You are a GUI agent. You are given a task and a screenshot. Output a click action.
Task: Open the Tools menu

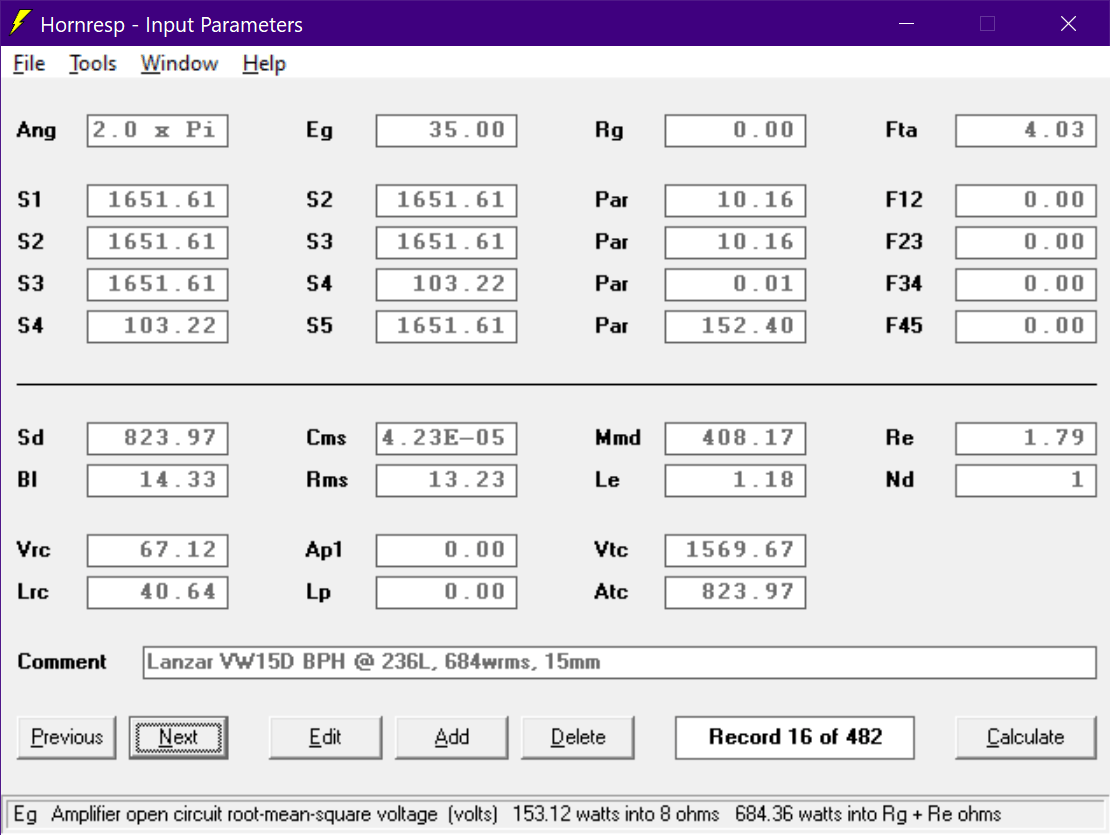pos(93,64)
